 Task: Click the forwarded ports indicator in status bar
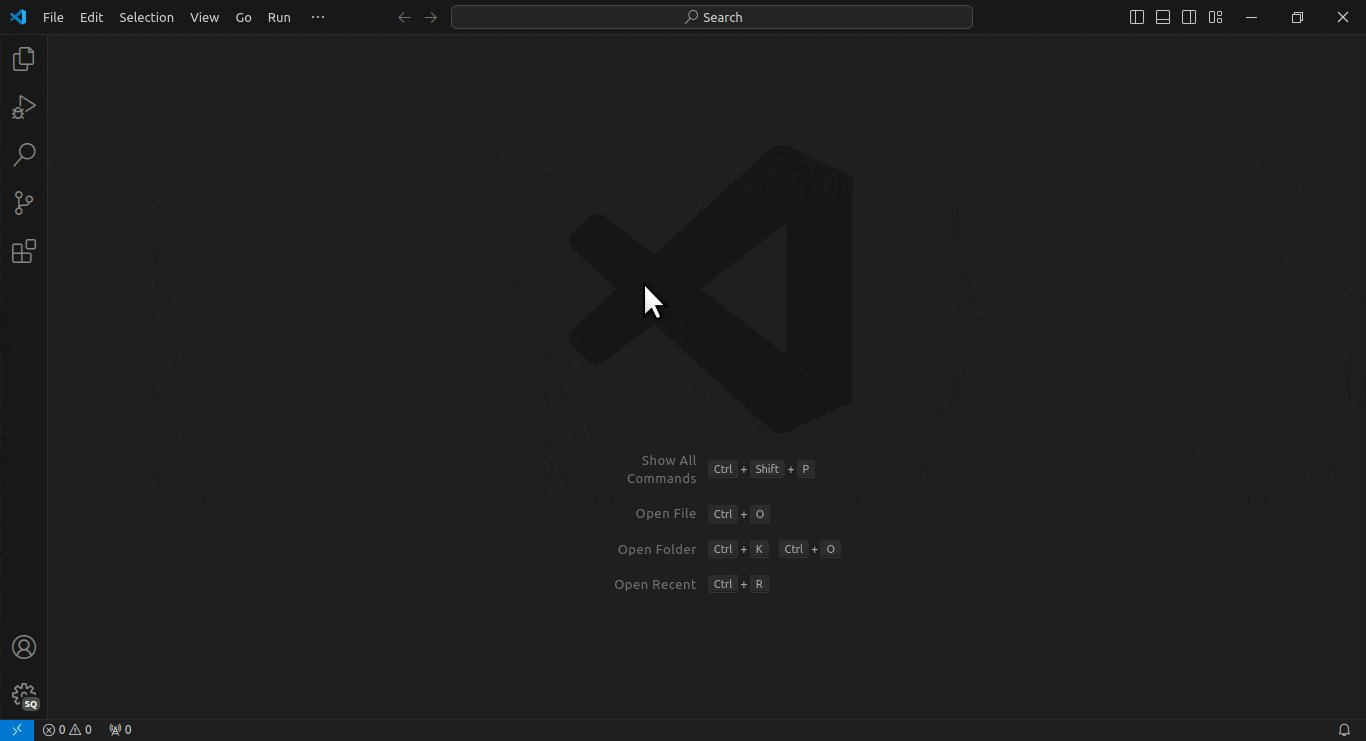[x=120, y=730]
